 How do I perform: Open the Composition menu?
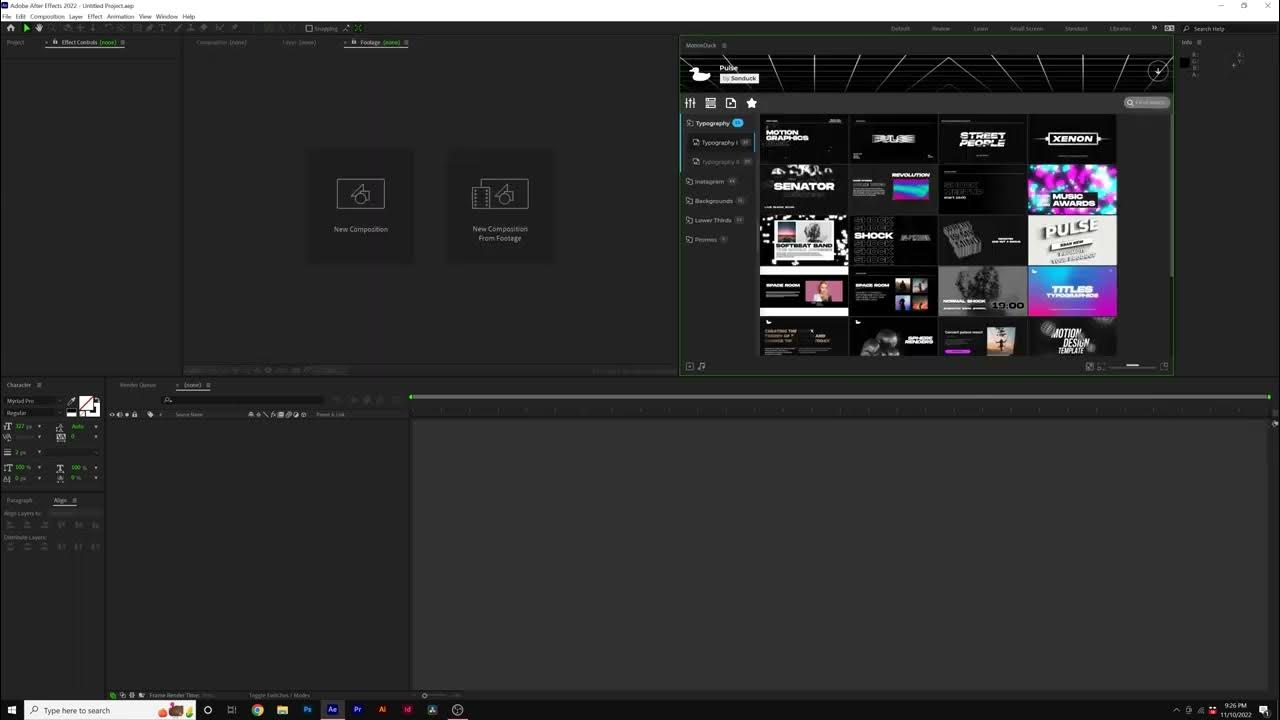[x=47, y=17]
